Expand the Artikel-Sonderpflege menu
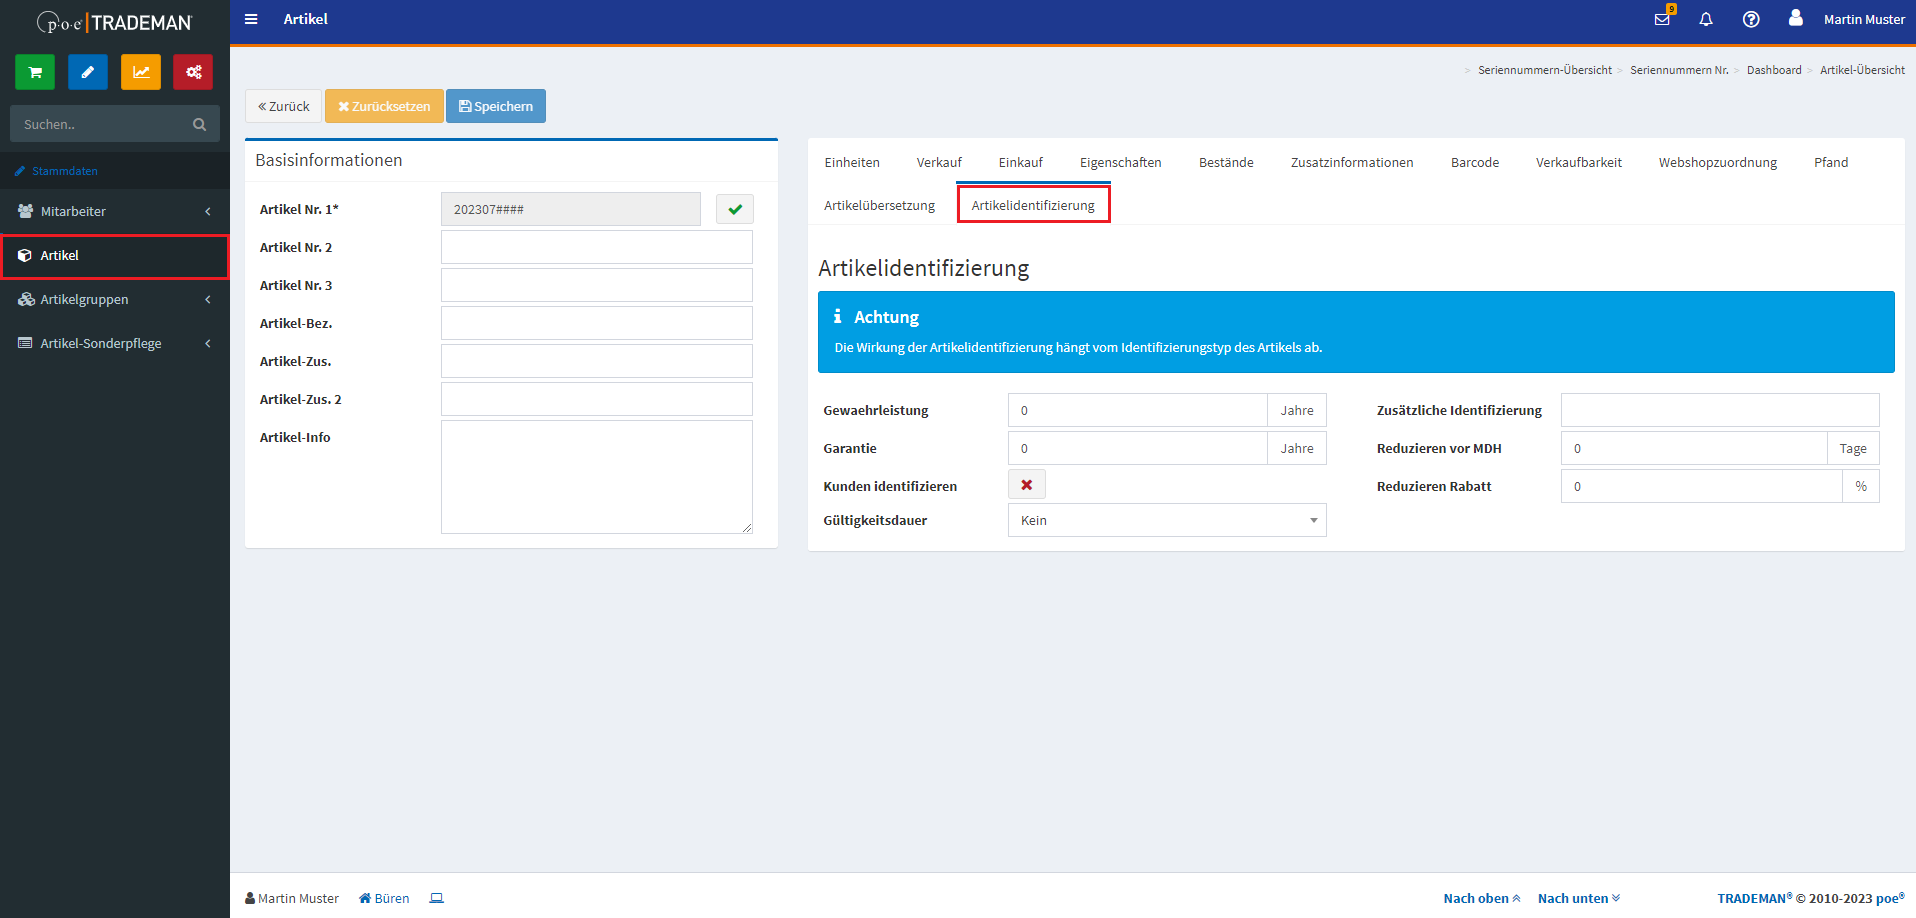Image resolution: width=1916 pixels, height=918 pixels. [115, 343]
